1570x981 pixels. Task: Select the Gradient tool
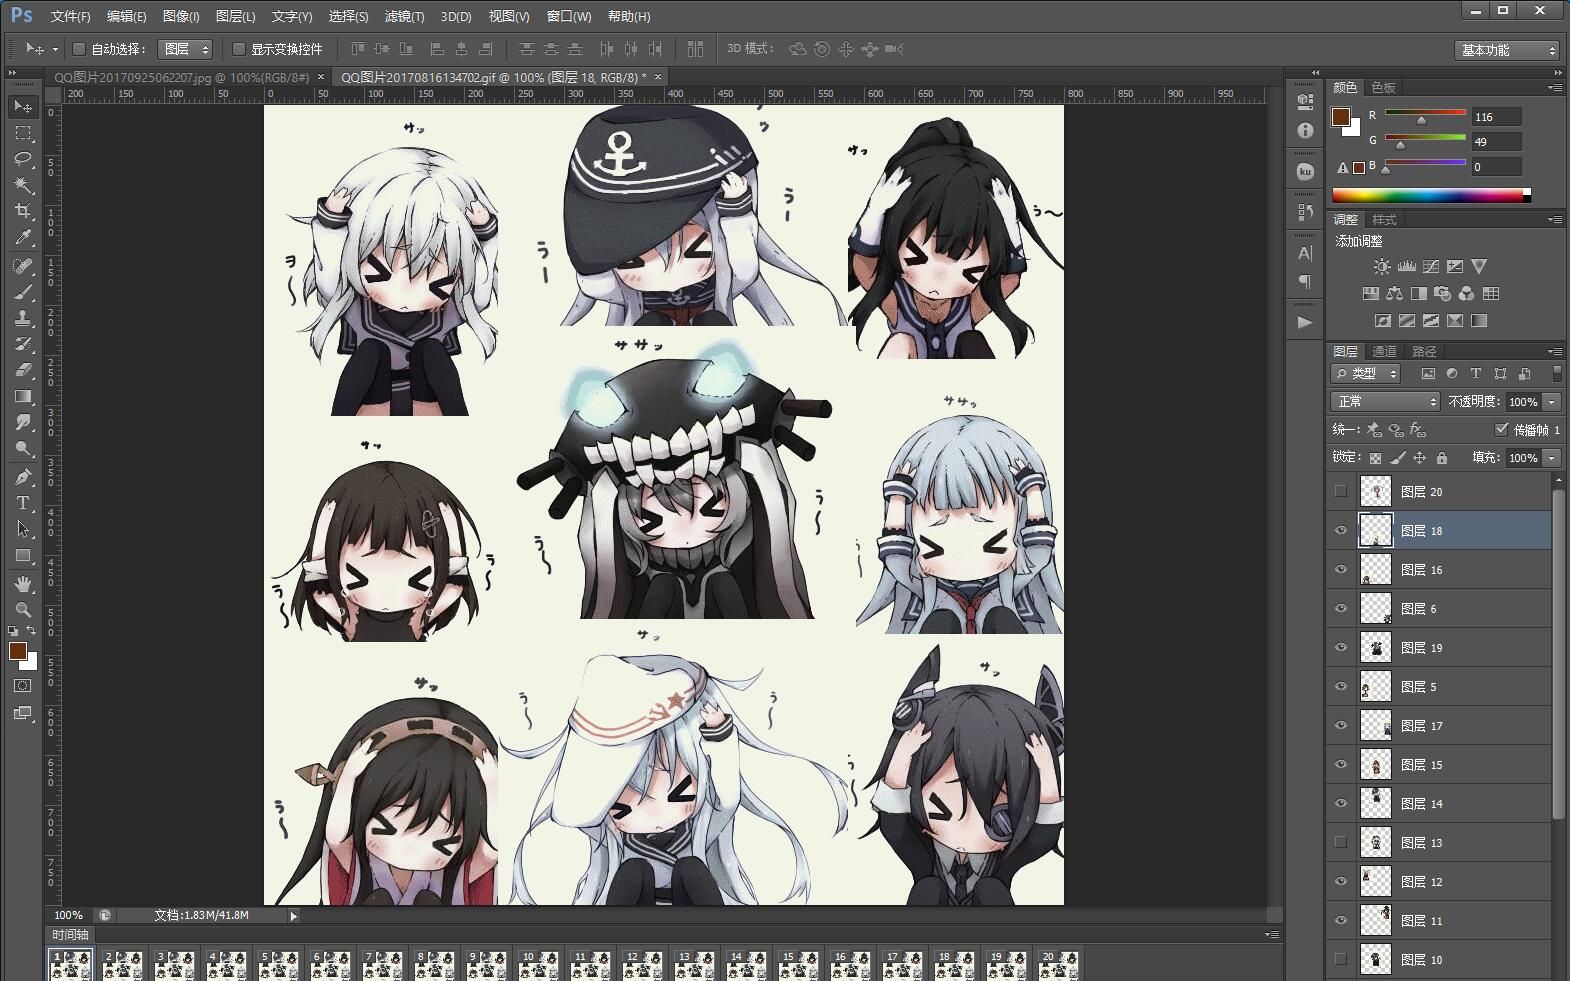pos(23,396)
